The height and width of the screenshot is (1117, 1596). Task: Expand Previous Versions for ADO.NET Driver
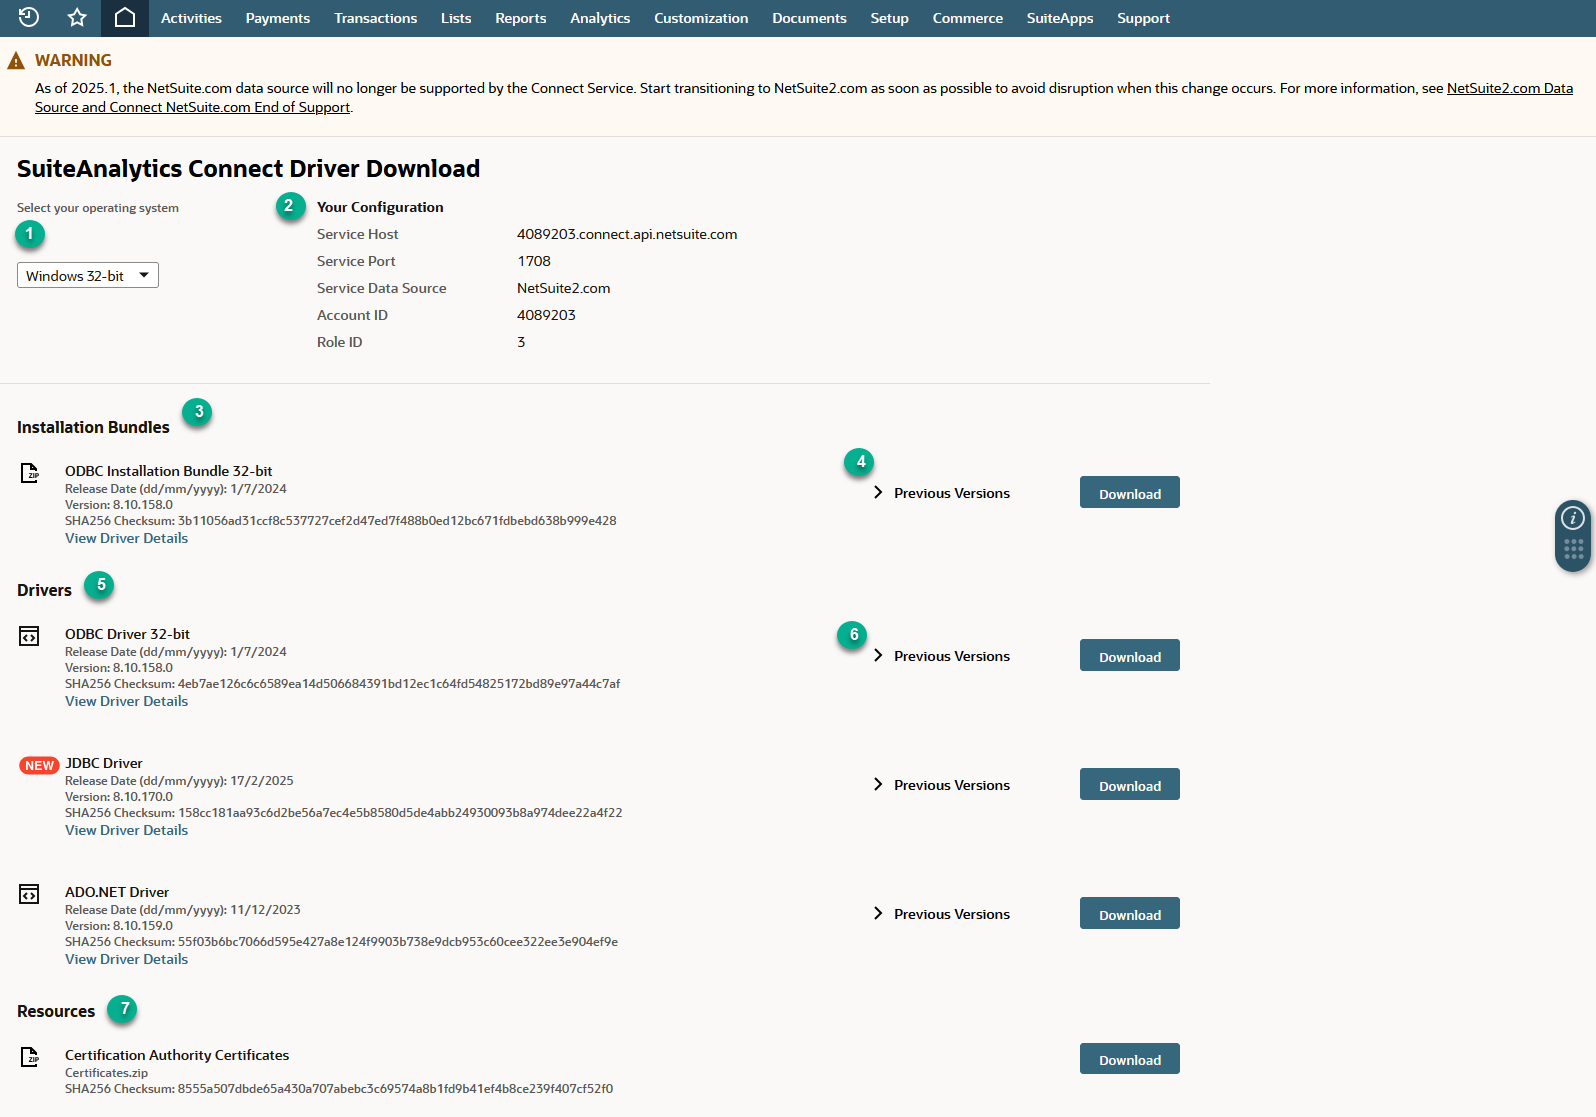tap(941, 914)
